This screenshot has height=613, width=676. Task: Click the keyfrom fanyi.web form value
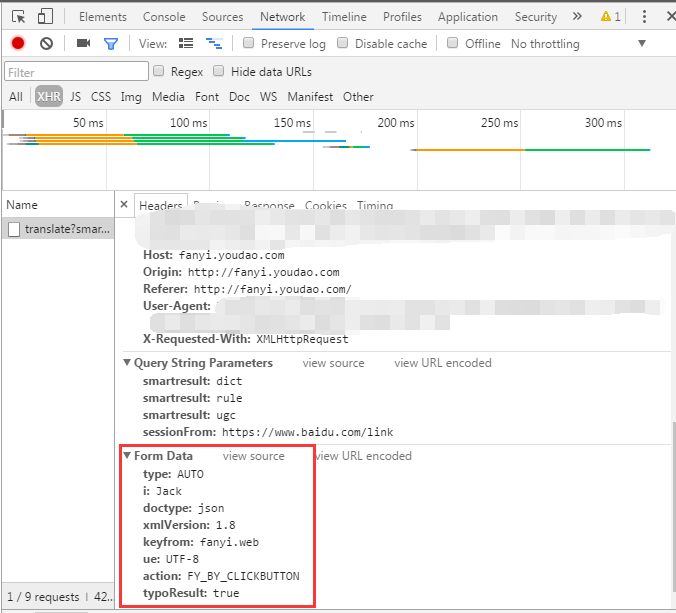tap(229, 542)
